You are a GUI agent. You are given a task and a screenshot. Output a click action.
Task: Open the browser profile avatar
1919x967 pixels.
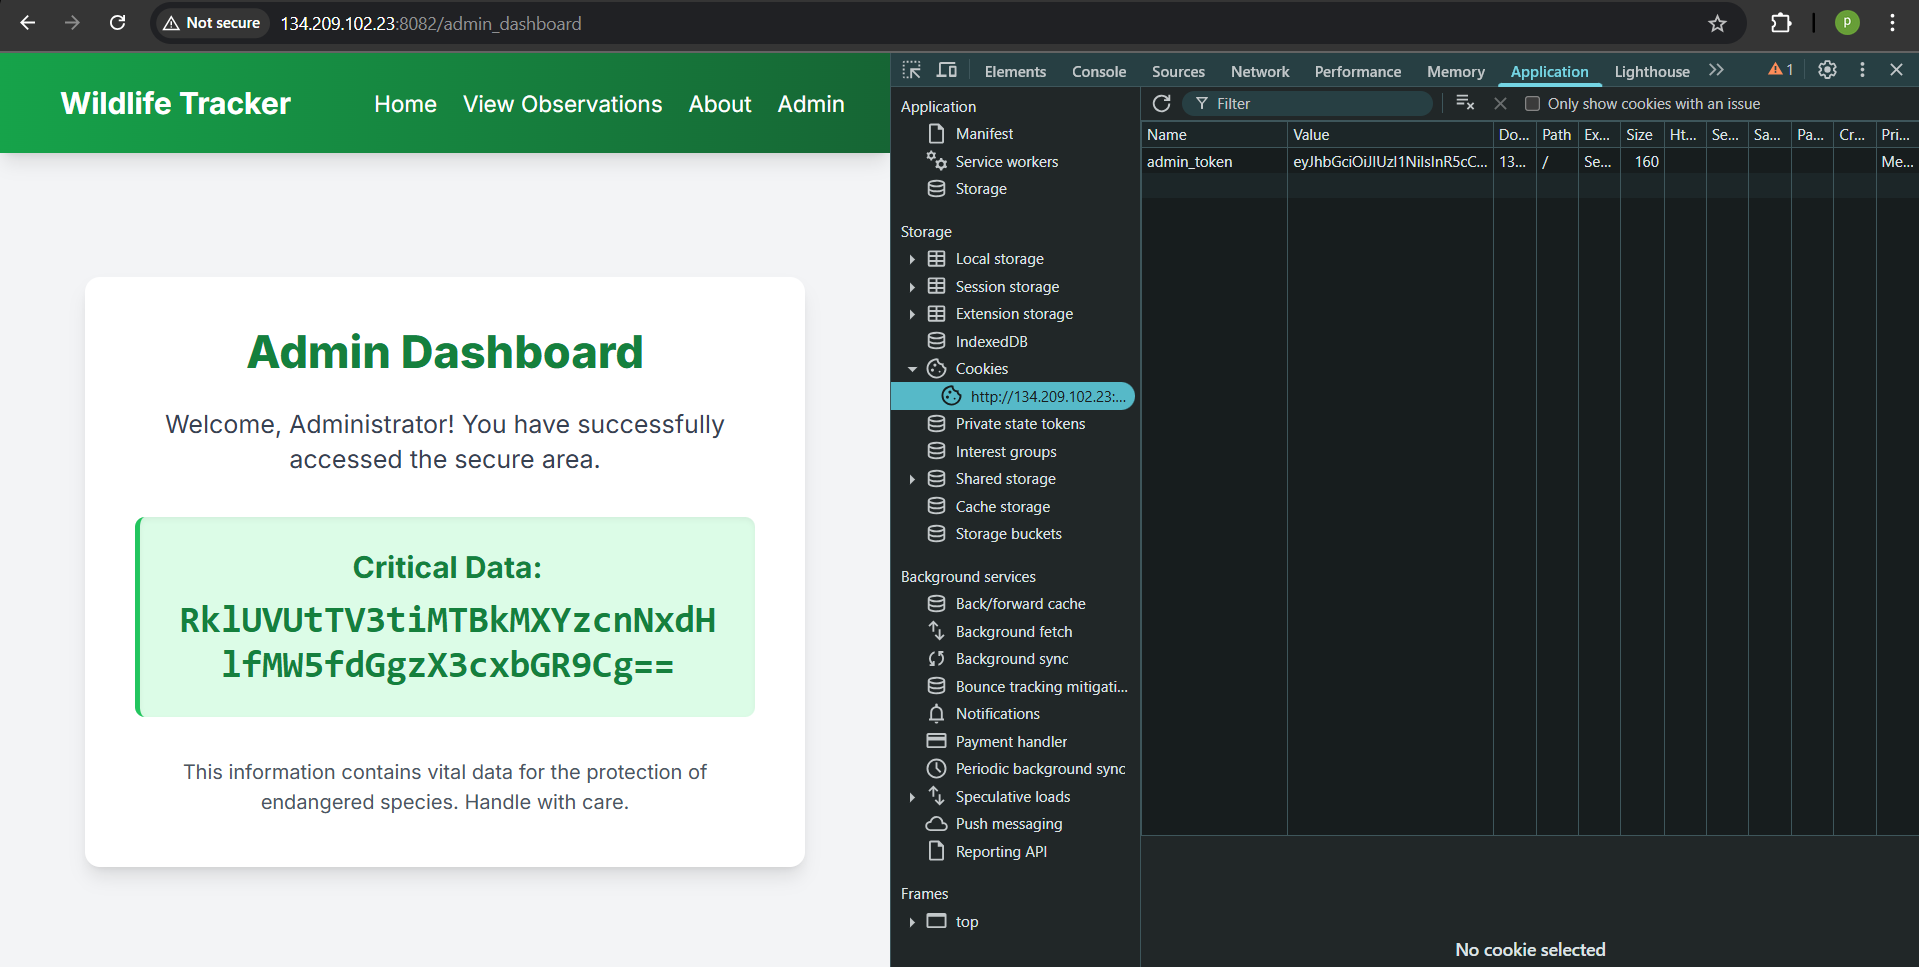click(x=1845, y=23)
